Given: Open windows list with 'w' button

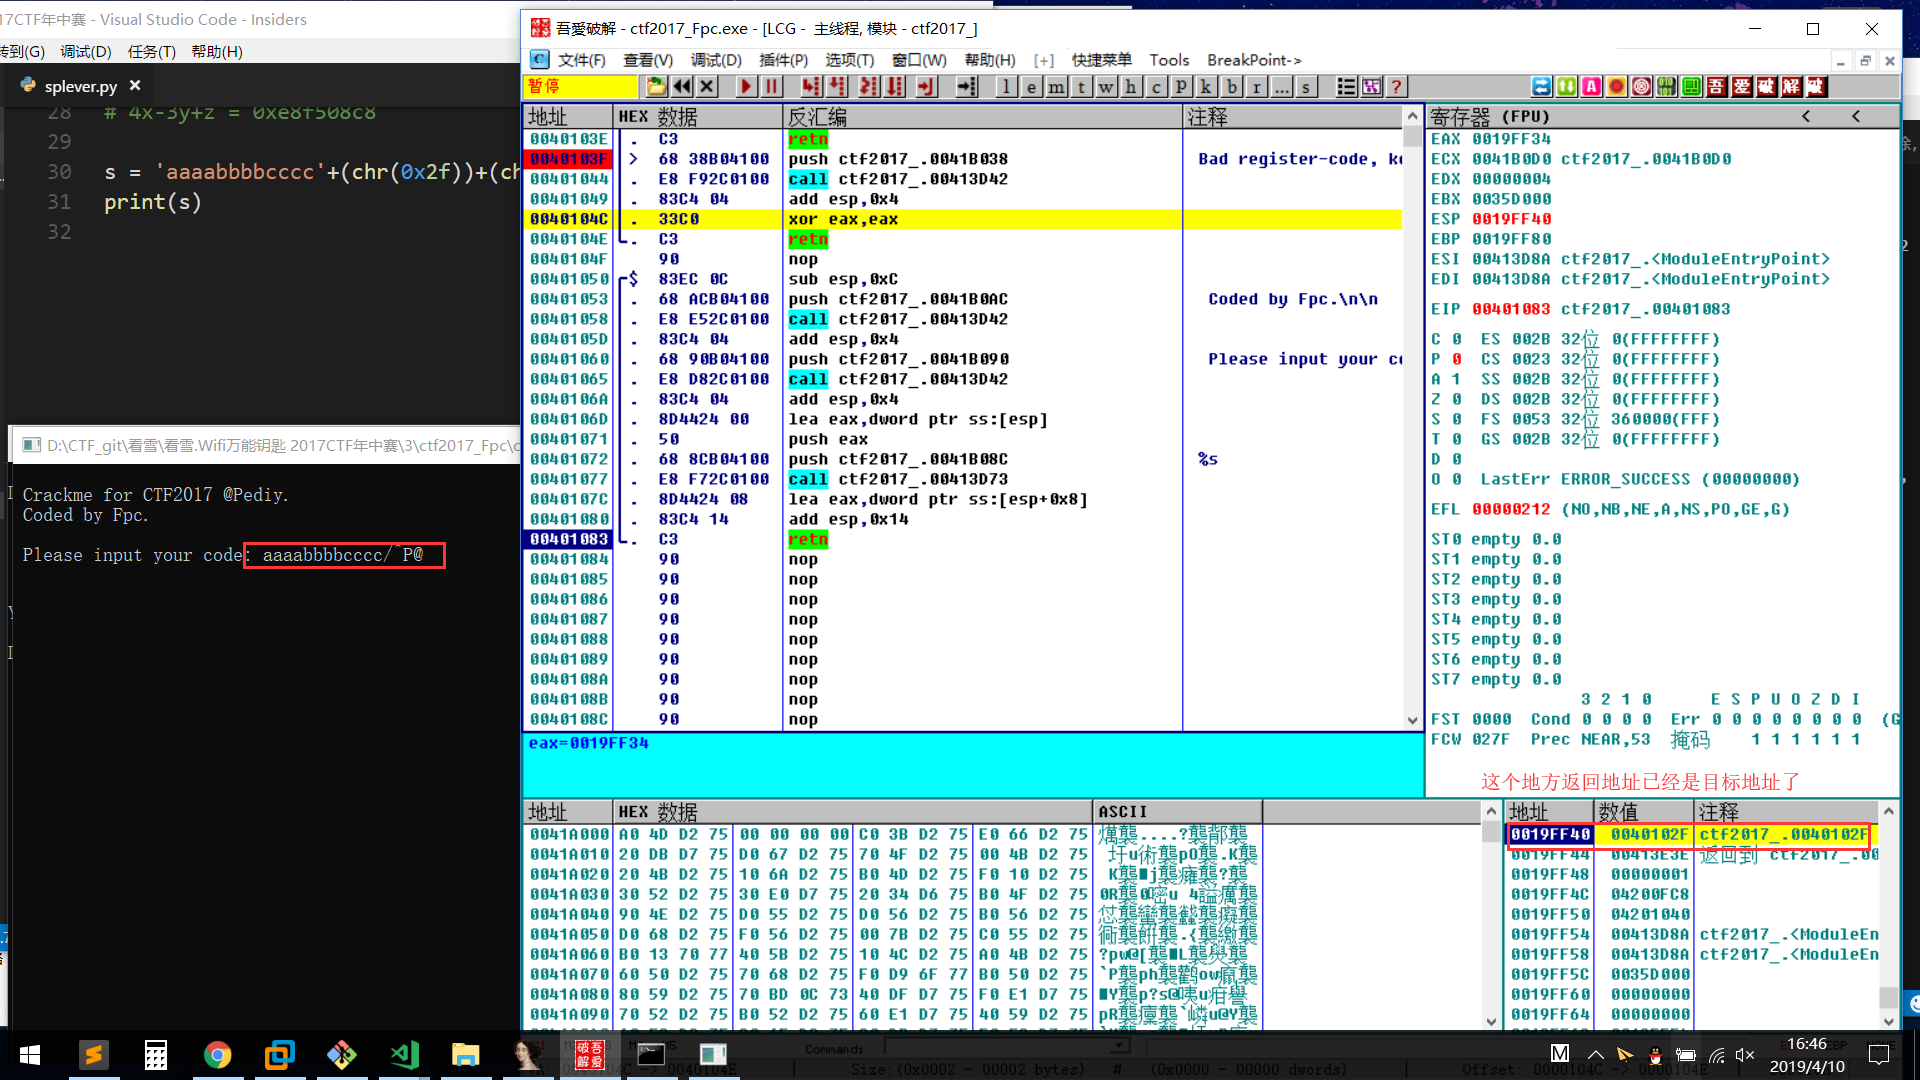Looking at the screenshot, I should 1106,87.
